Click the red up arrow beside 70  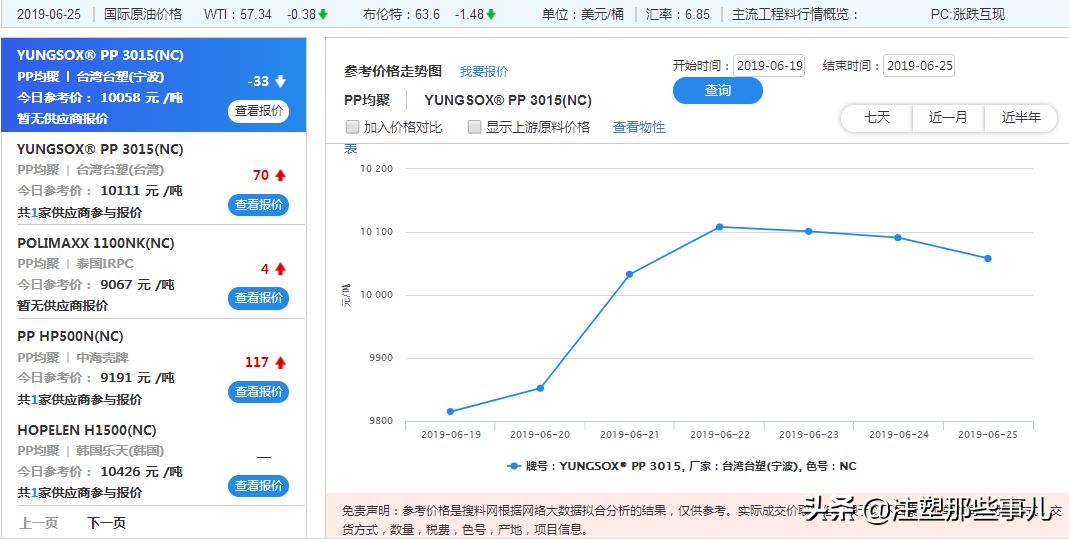click(280, 175)
